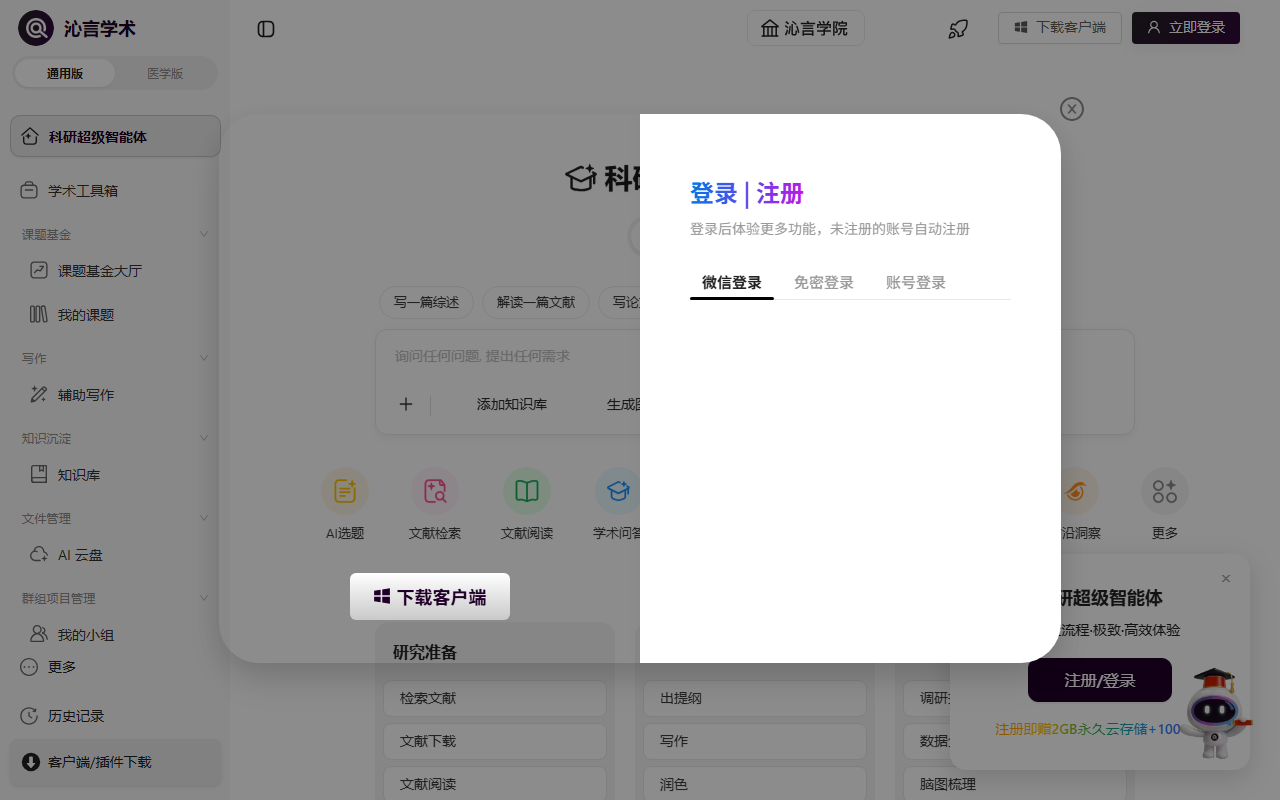Open 辅助写作 writing assistant
This screenshot has height=800, width=1280.
pyautogui.click(x=115, y=394)
